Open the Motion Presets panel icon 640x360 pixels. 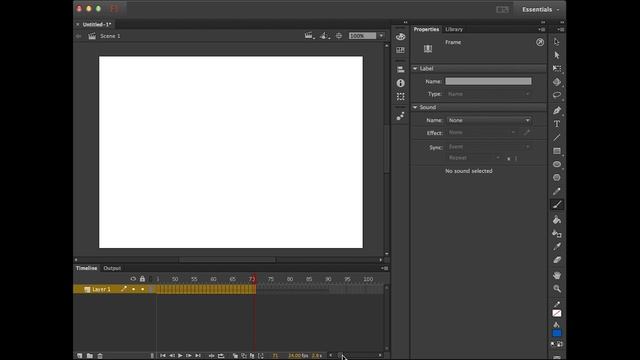[400, 116]
